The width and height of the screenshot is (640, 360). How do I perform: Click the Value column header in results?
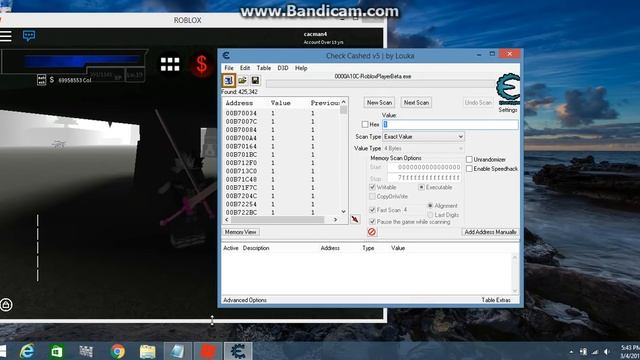pos(280,103)
